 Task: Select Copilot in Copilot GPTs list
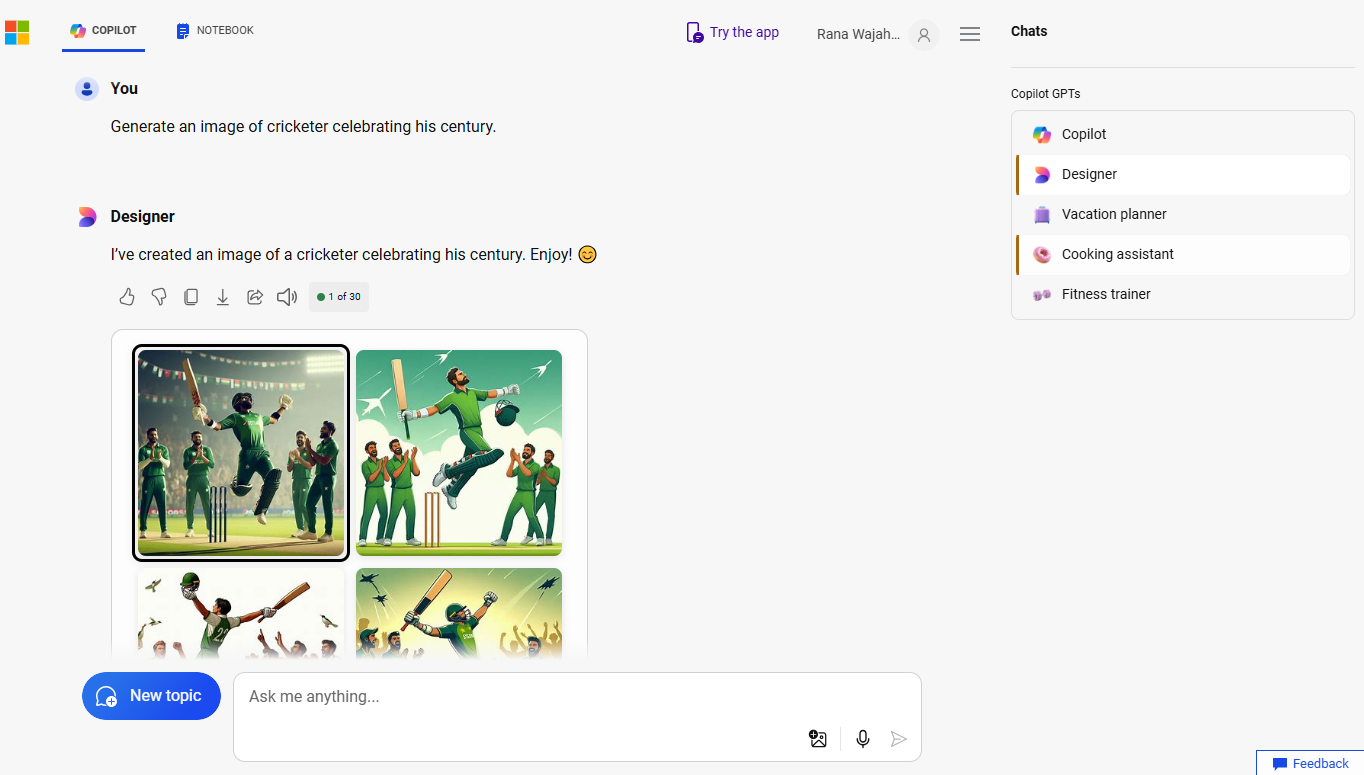(x=1183, y=134)
